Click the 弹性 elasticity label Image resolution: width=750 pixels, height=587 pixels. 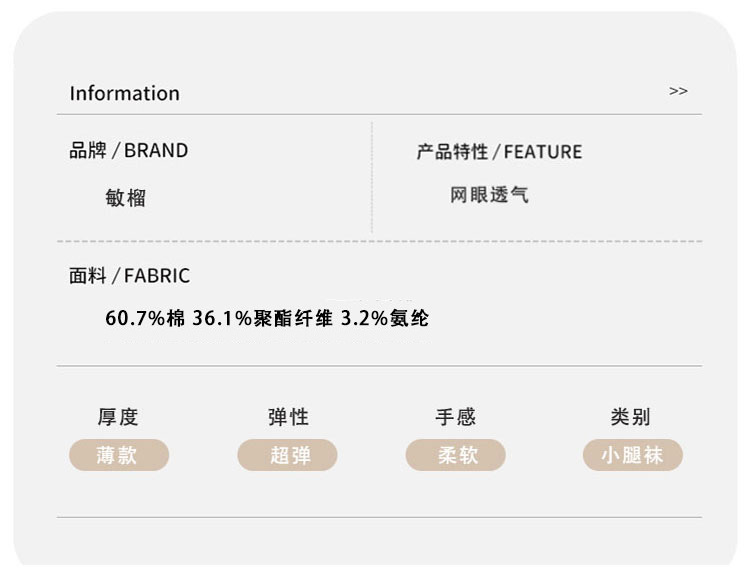click(x=287, y=417)
